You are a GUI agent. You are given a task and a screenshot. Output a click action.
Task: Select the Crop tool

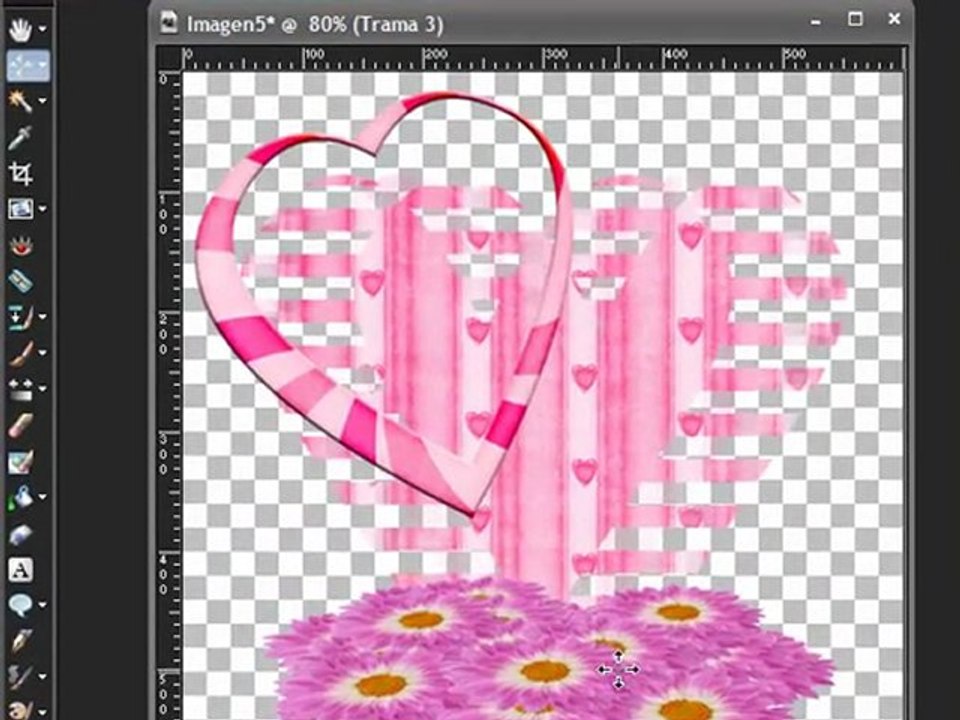click(x=20, y=173)
